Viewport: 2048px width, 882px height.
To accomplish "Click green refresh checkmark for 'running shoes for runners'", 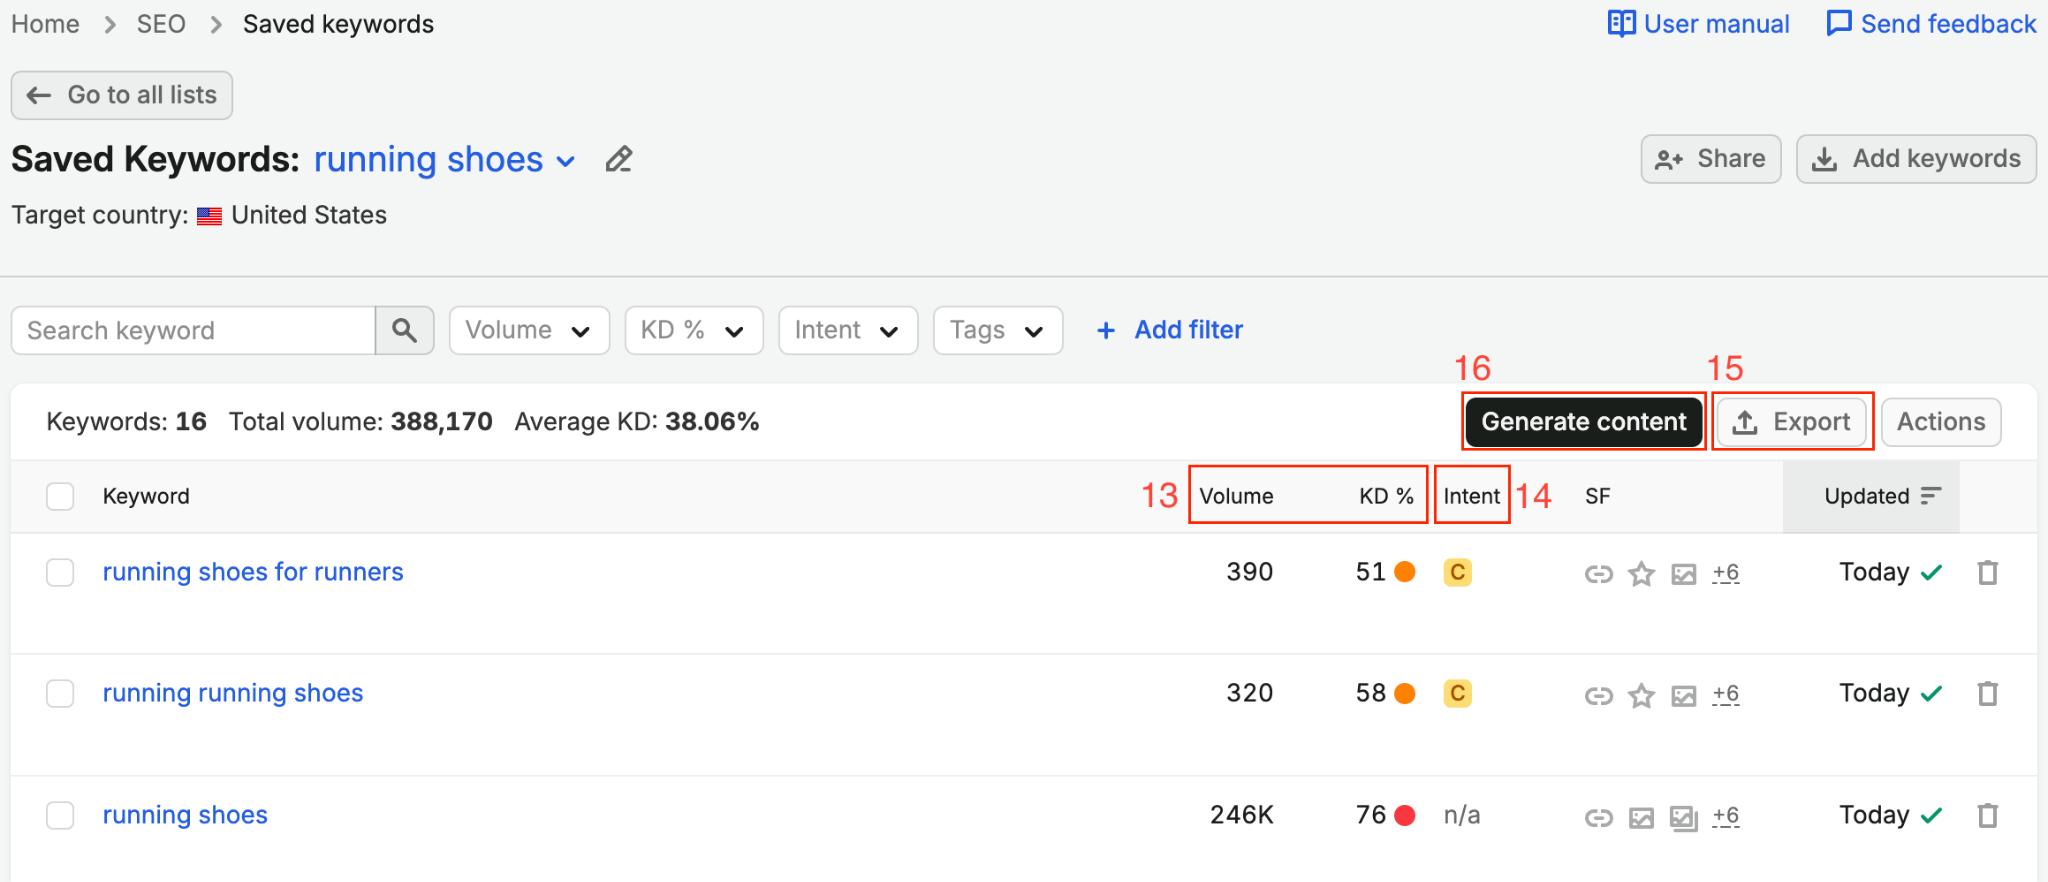I will 1932,572.
